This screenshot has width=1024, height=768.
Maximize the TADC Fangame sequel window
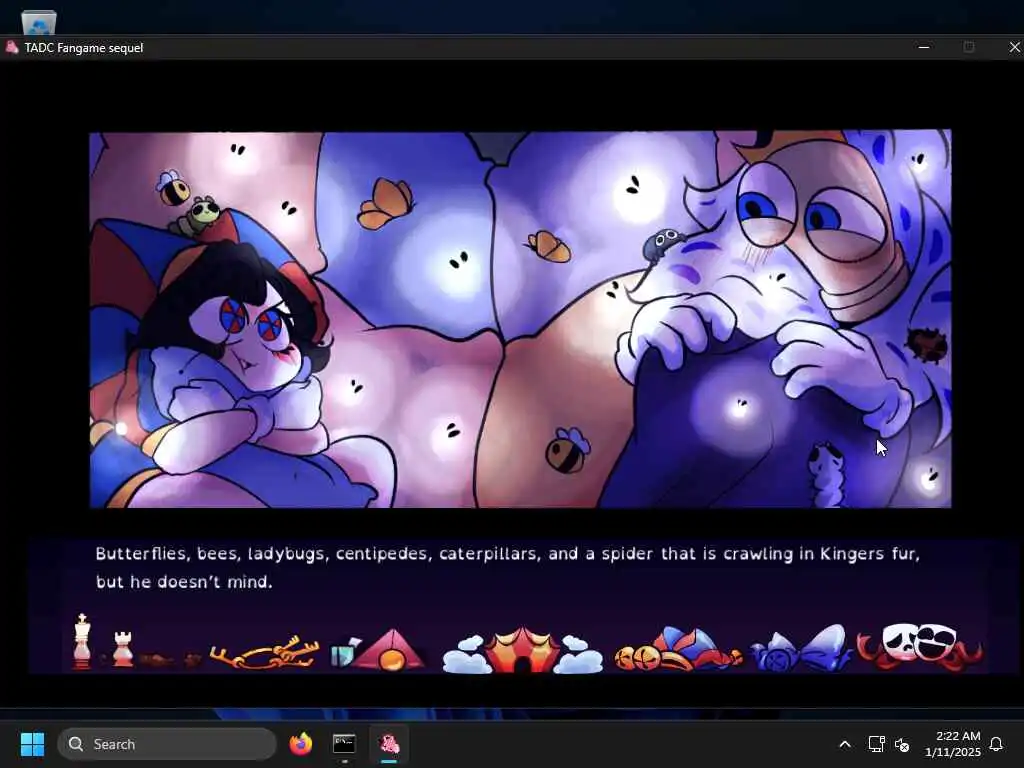(968, 47)
